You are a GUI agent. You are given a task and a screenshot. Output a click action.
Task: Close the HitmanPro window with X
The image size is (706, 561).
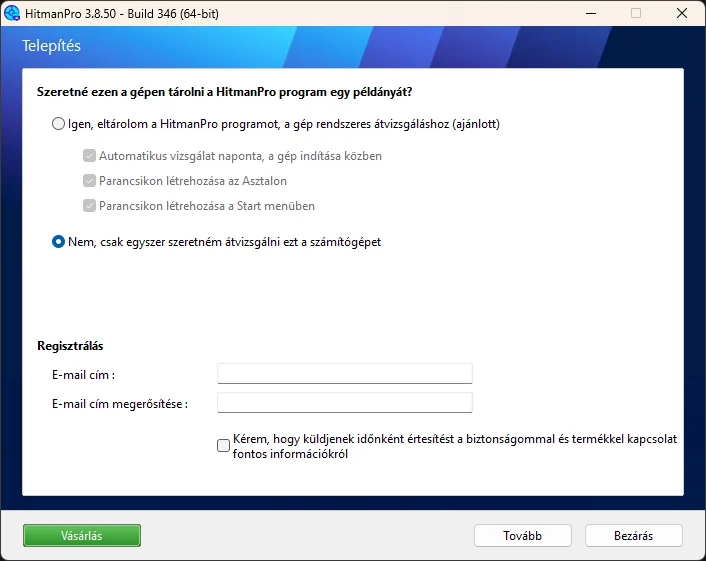(682, 14)
